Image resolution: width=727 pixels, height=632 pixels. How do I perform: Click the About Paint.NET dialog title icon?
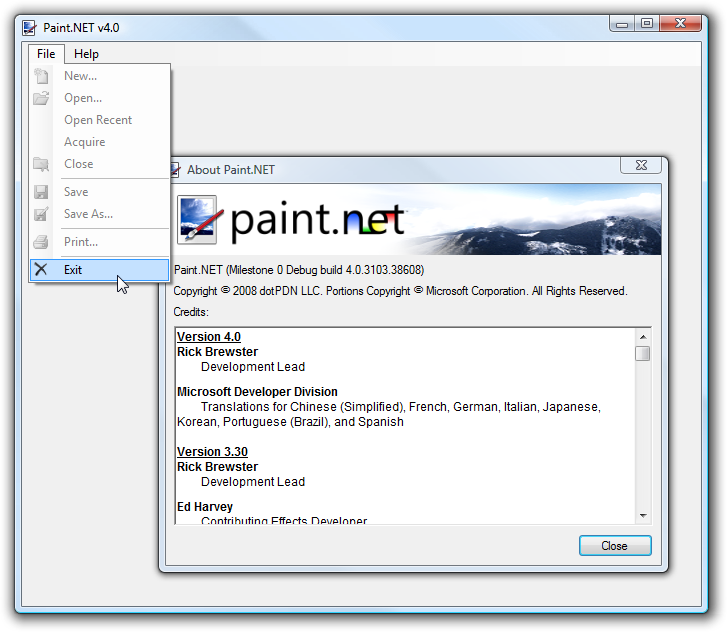click(x=175, y=170)
